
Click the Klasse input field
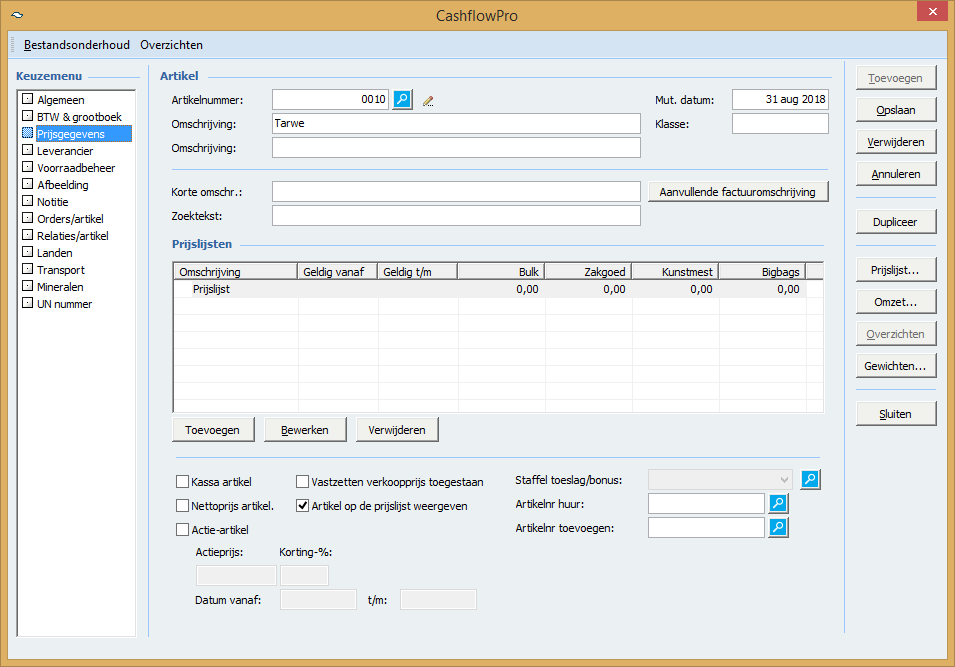pyautogui.click(x=780, y=124)
